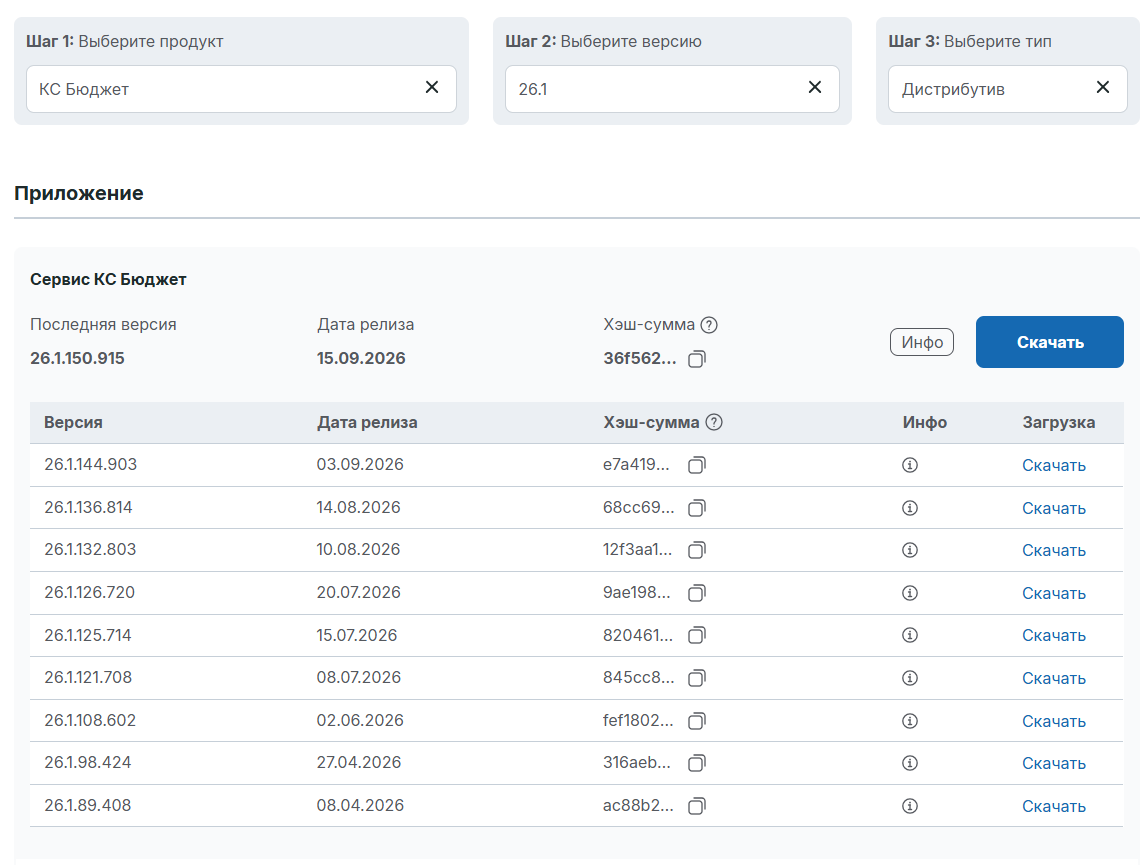Open the version dropdown showing 26.1
This screenshot has height=865, width=1147.
[672, 89]
